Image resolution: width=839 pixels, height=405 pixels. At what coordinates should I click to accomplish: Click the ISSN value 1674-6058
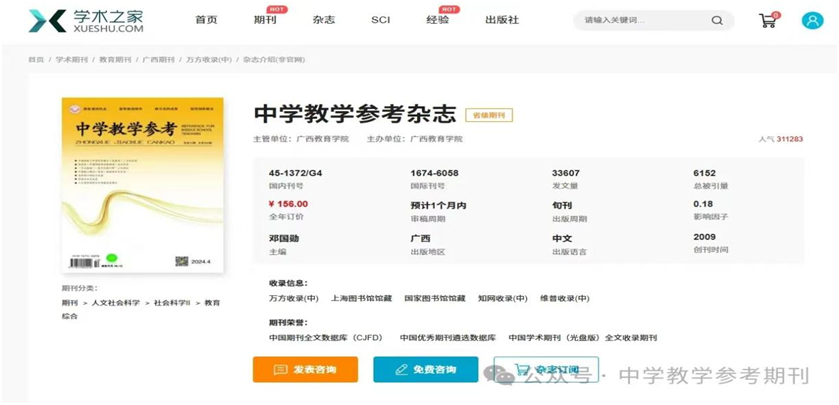pos(434,173)
